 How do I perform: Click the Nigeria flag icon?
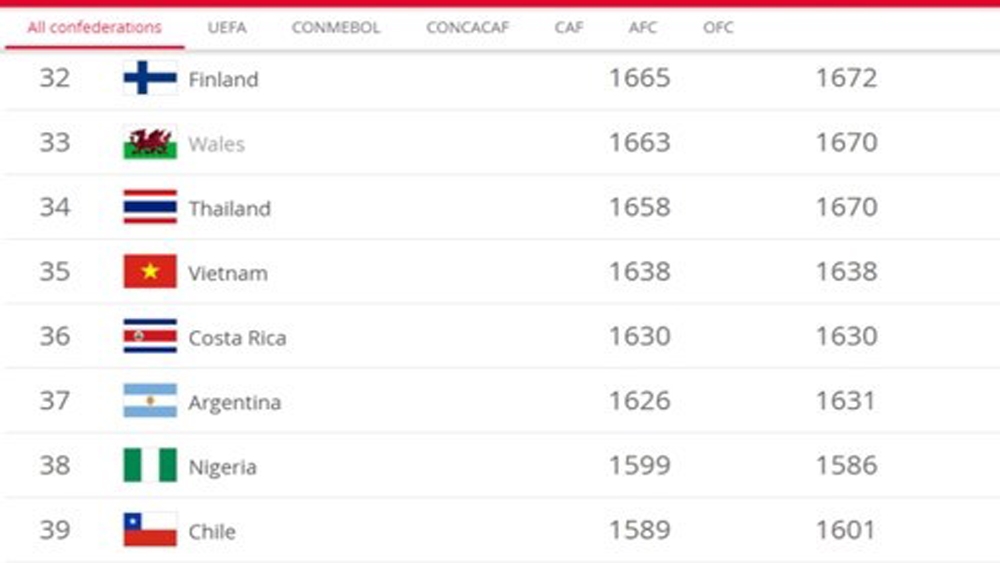[150, 465]
